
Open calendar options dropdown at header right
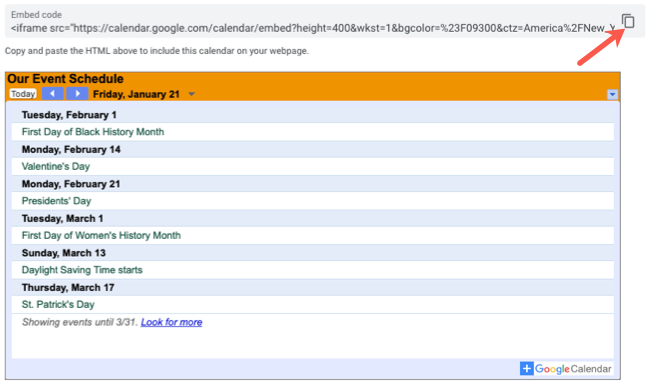click(612, 95)
